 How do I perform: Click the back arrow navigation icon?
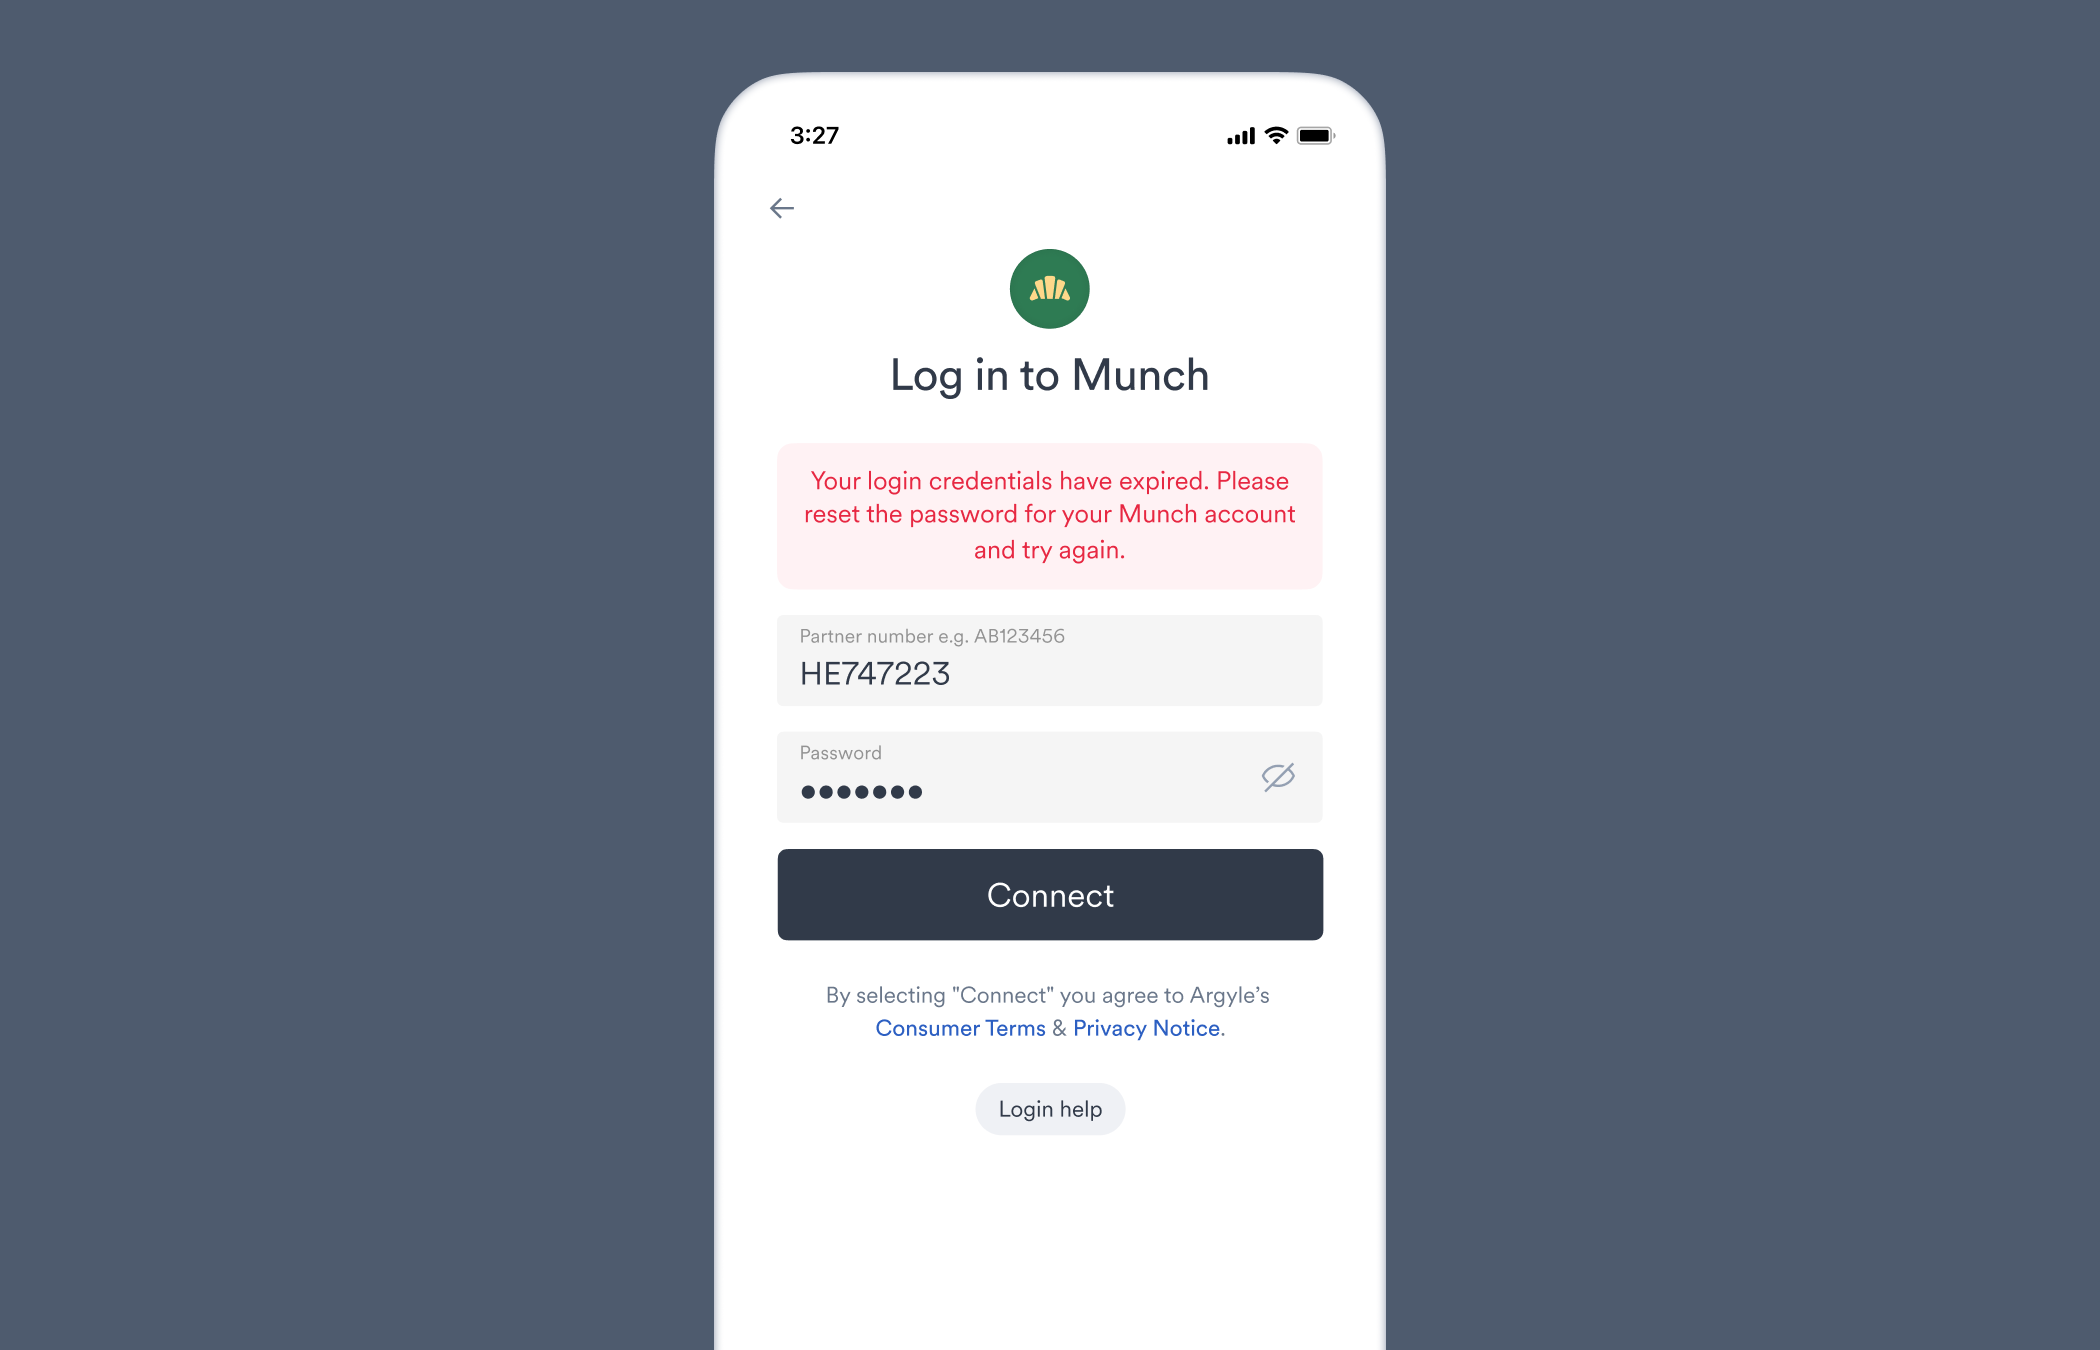(782, 207)
